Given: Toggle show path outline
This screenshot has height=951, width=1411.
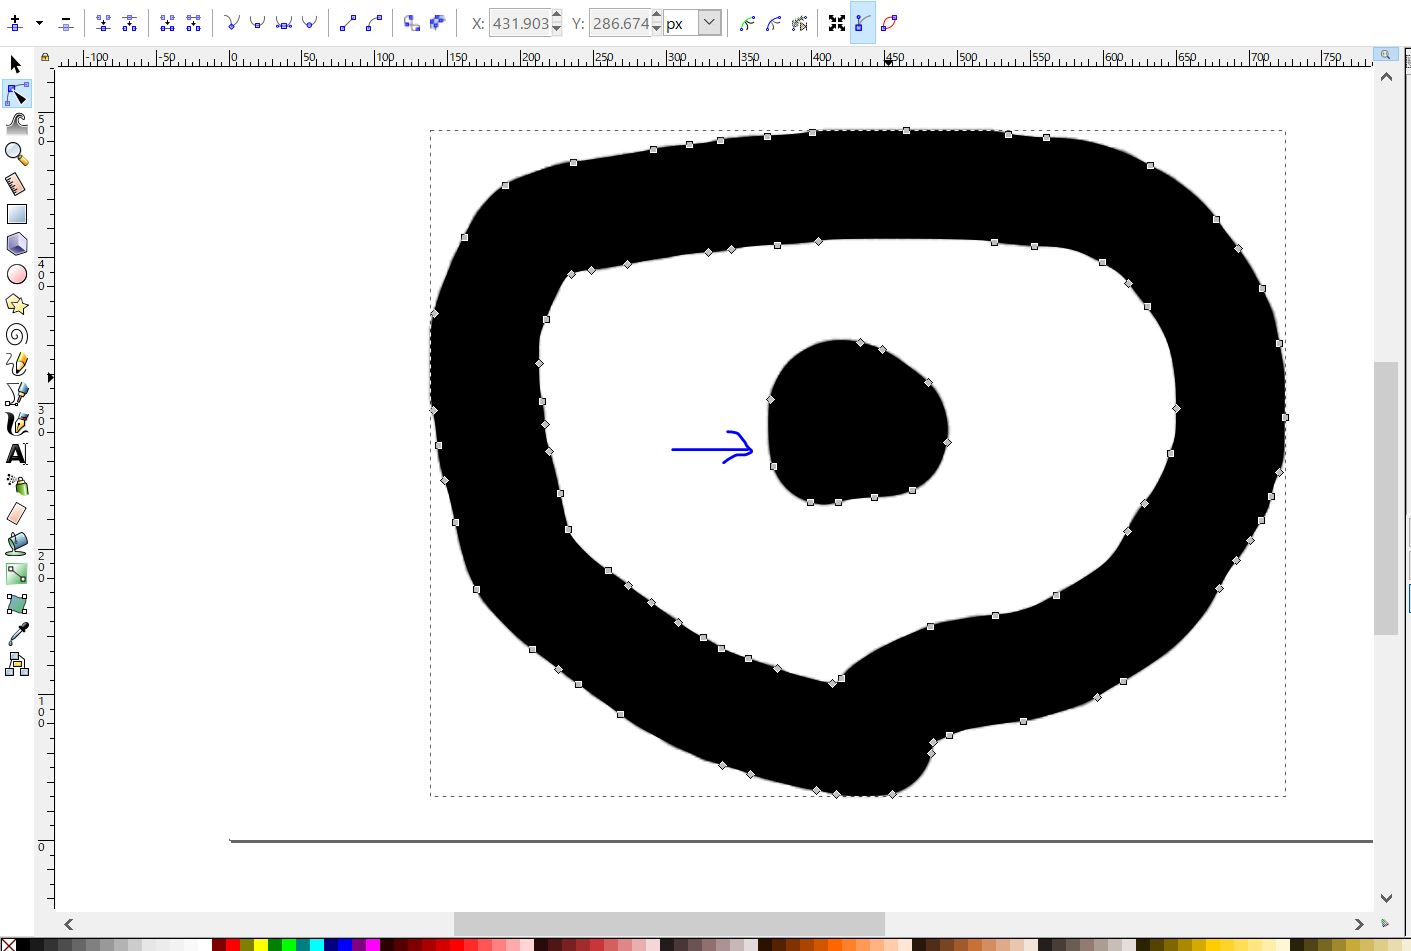Looking at the screenshot, I should click(890, 23).
